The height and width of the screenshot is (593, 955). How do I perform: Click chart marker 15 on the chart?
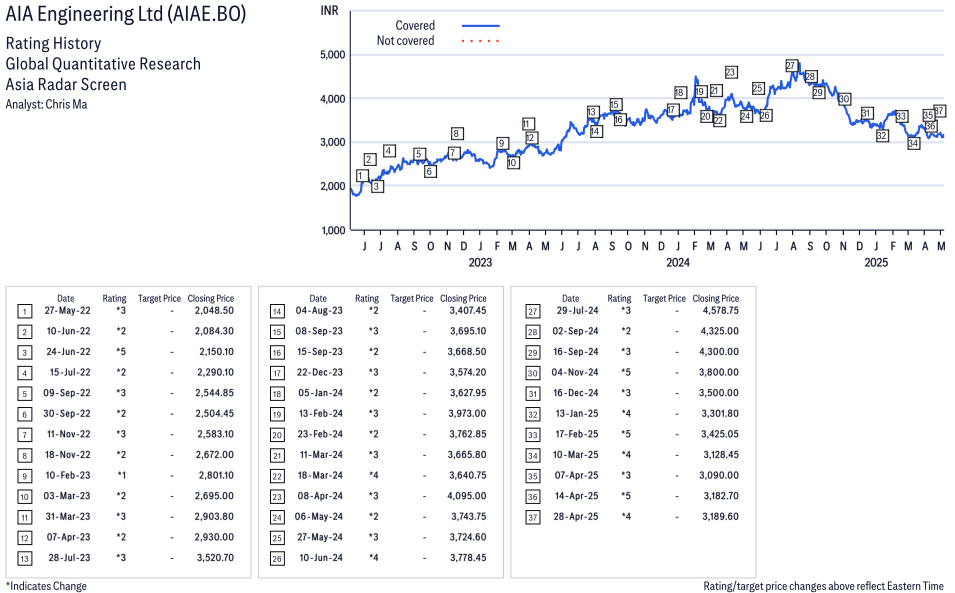point(615,105)
